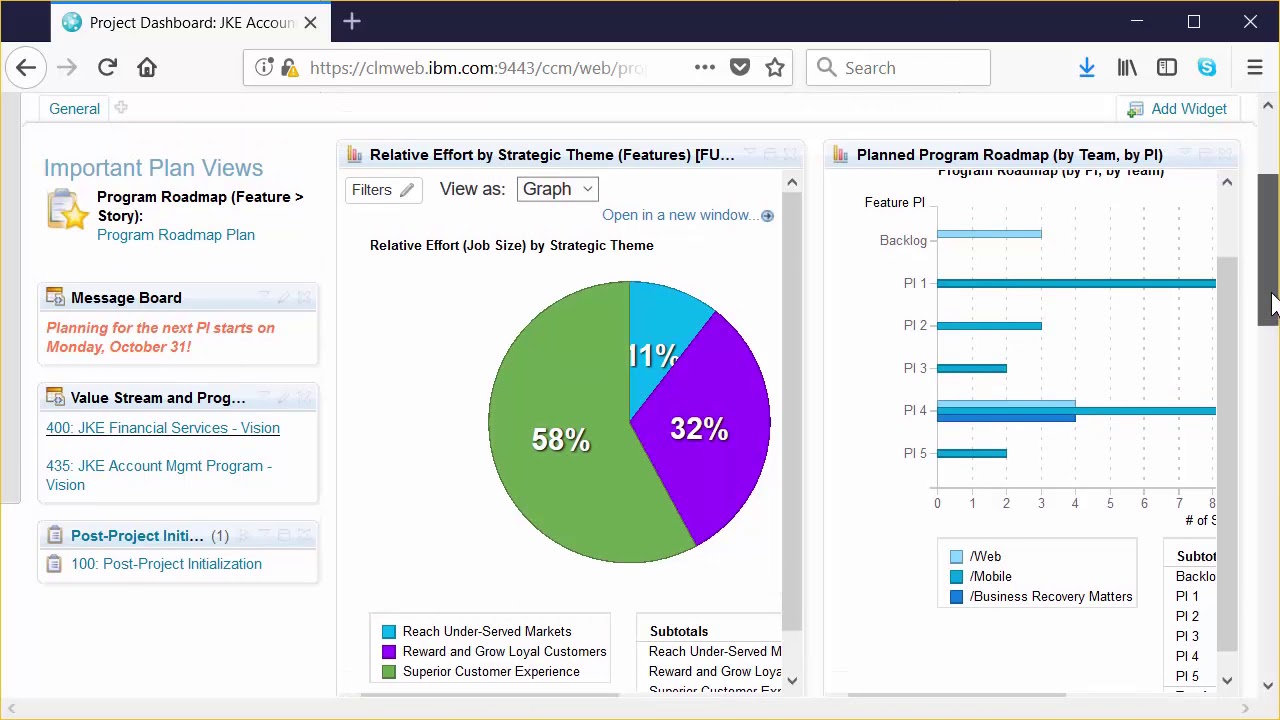Click the PI 2 bar in the roadmap chart
The width and height of the screenshot is (1280, 720).
(989, 325)
